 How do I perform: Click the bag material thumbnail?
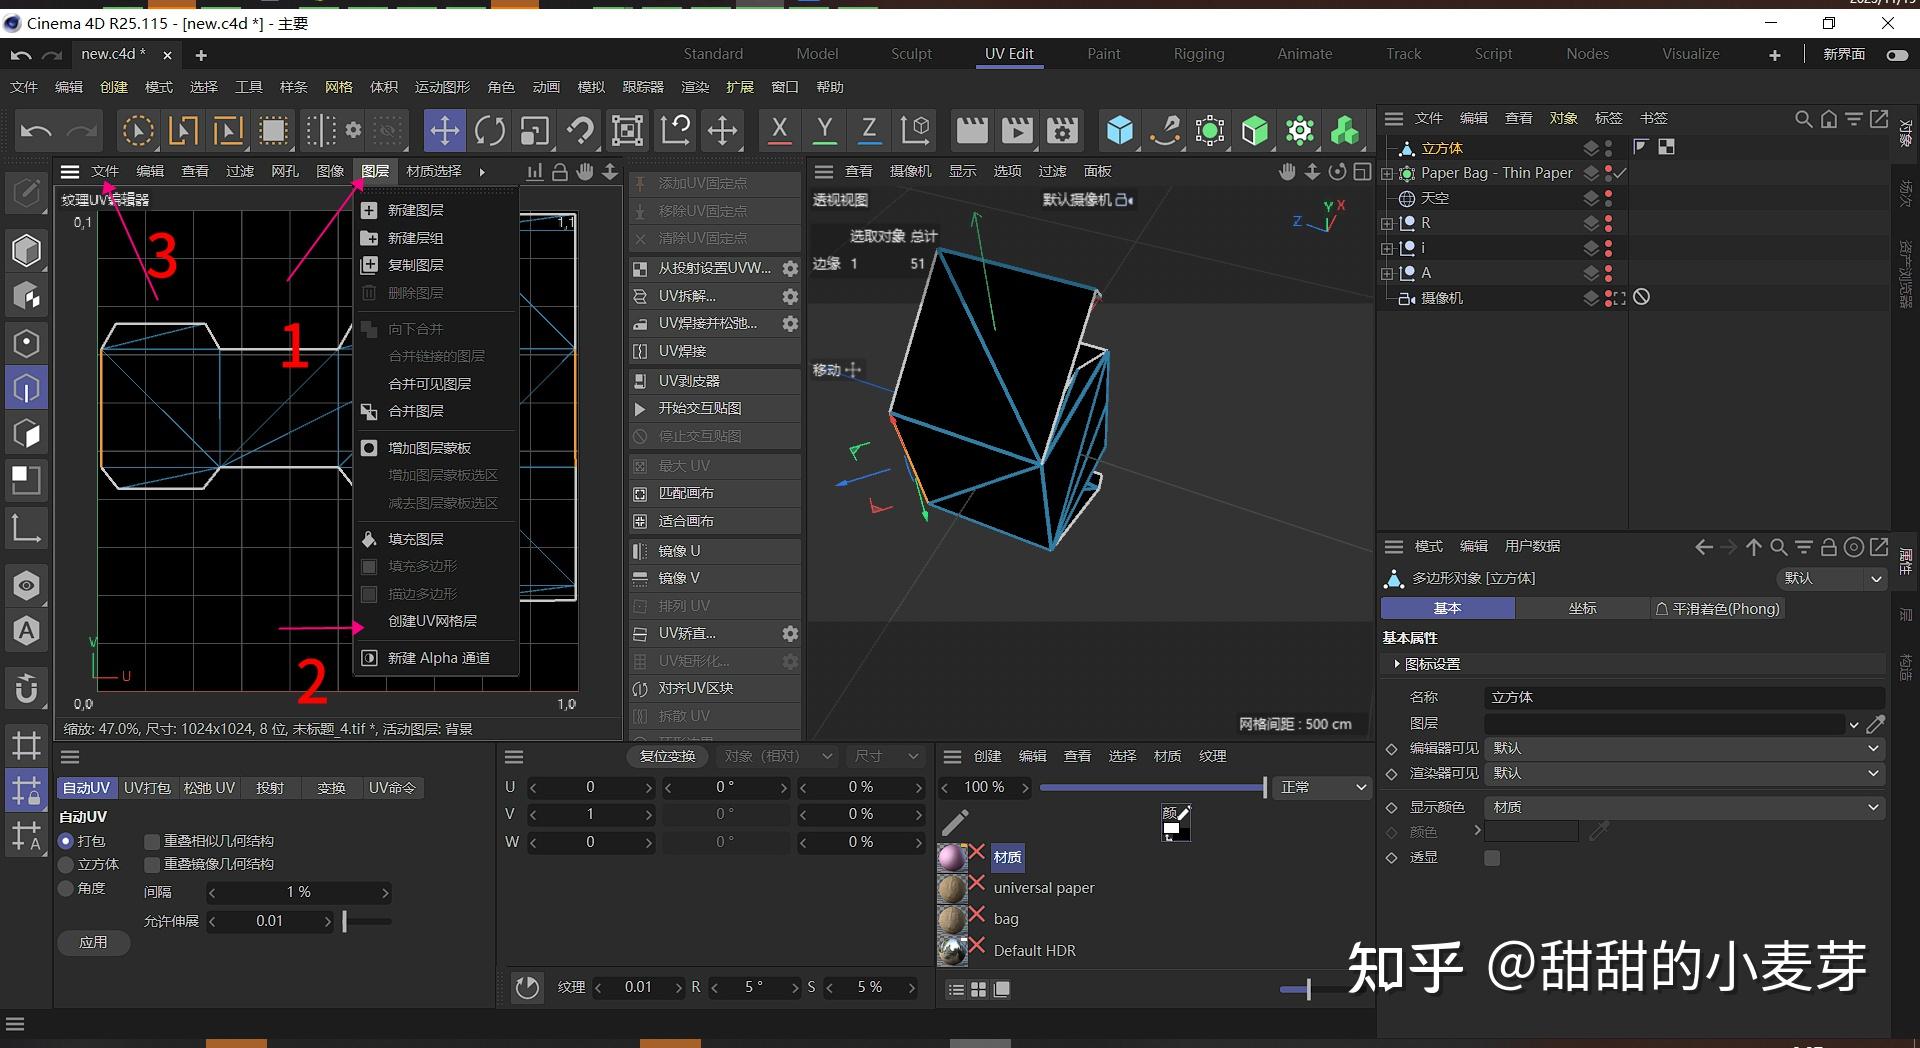click(951, 917)
